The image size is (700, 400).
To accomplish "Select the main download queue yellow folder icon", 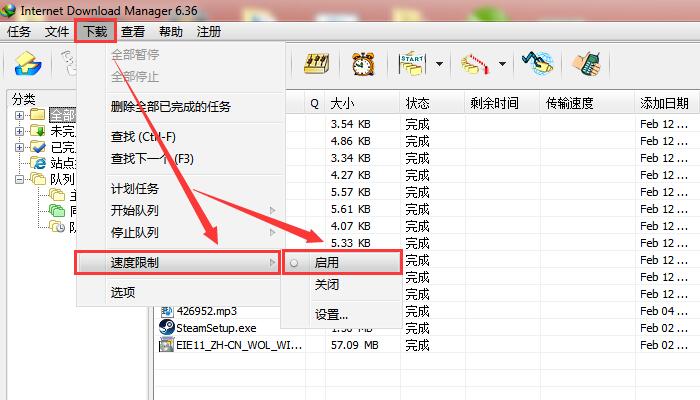I will tap(57, 195).
